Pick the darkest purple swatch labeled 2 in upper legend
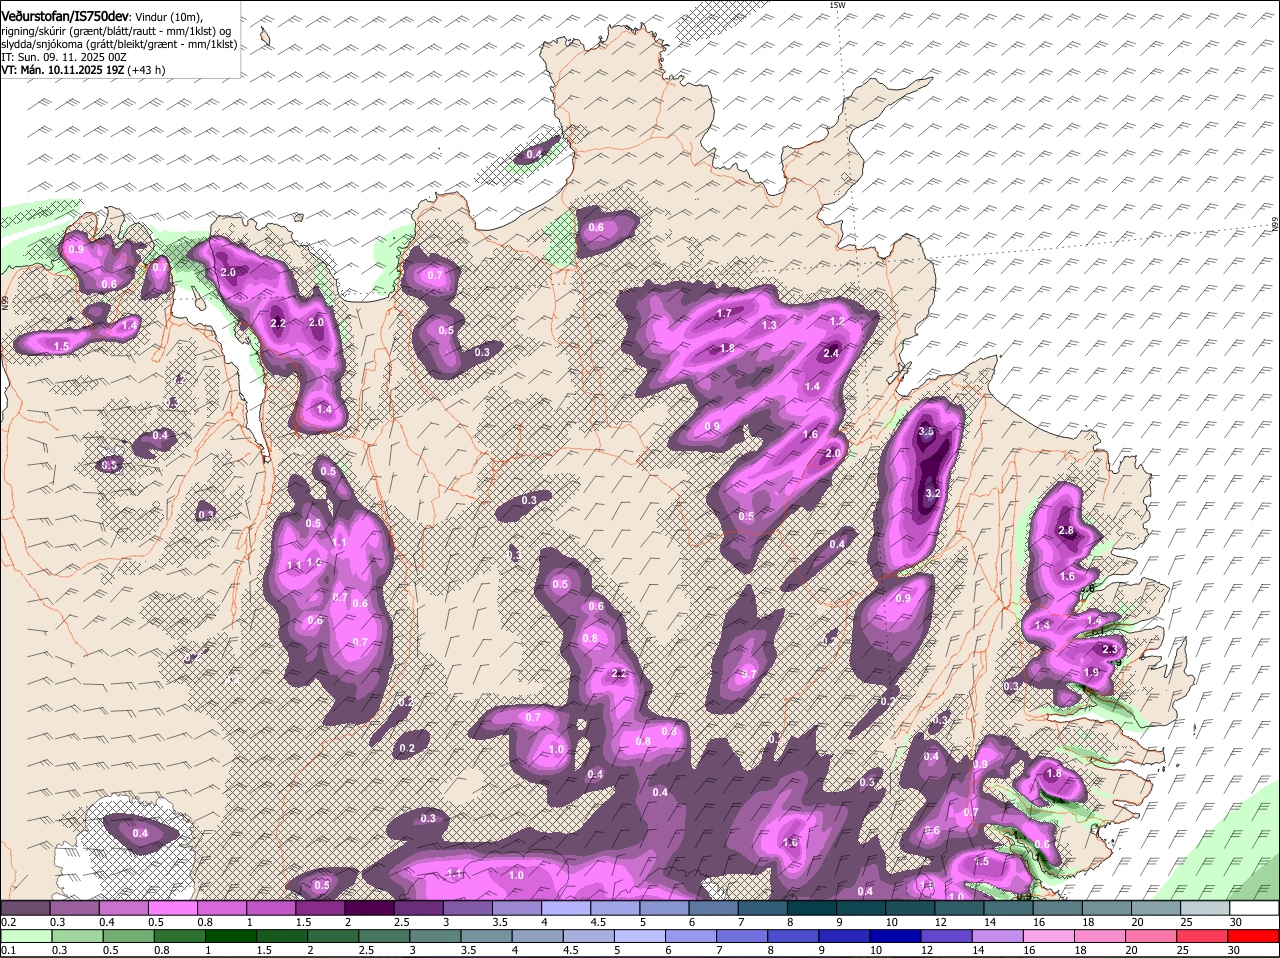 click(369, 908)
